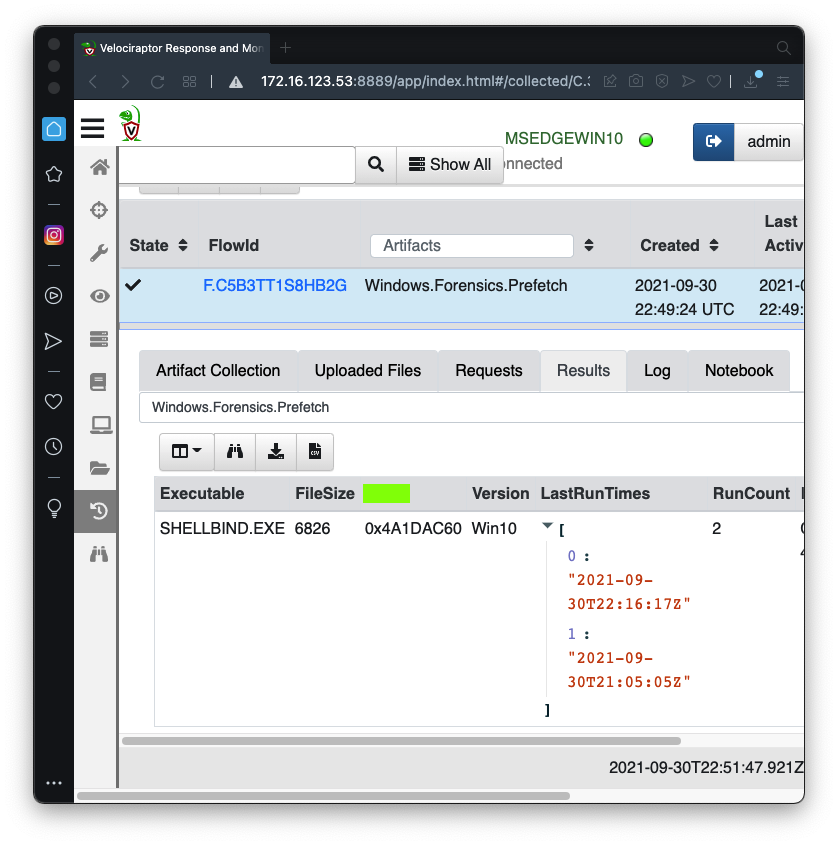Open browser easy setup sliders
The image size is (838, 845).
coord(782,81)
